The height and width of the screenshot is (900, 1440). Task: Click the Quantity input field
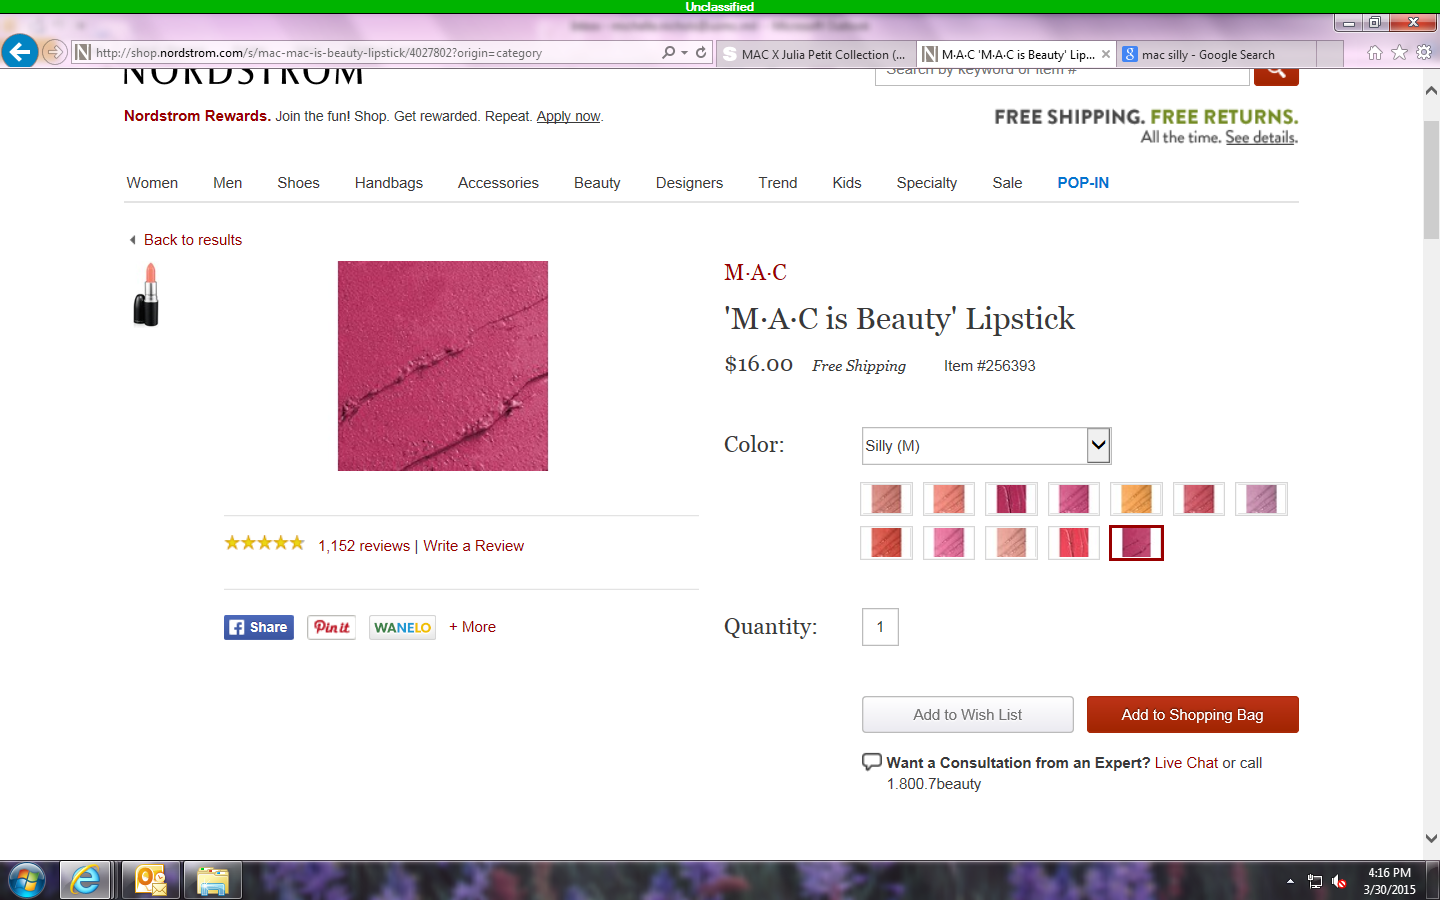coord(880,627)
